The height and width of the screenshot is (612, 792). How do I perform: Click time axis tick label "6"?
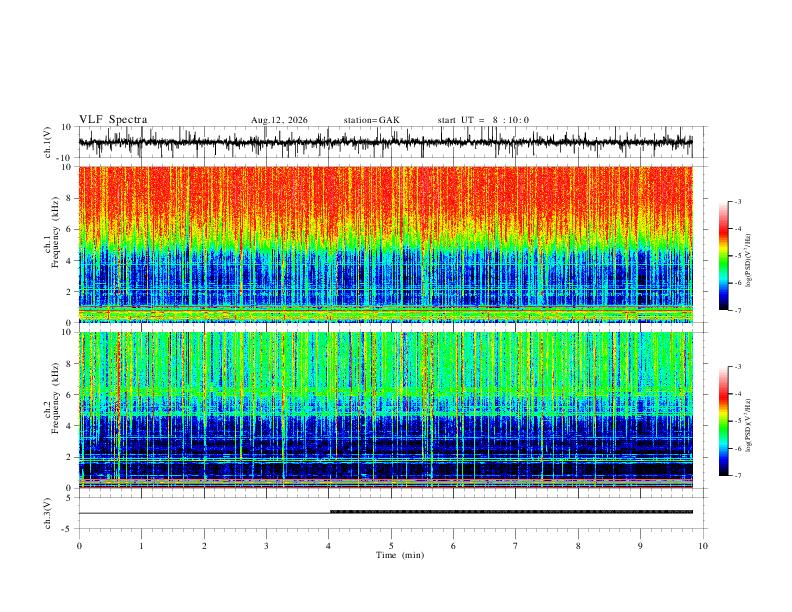[454, 546]
